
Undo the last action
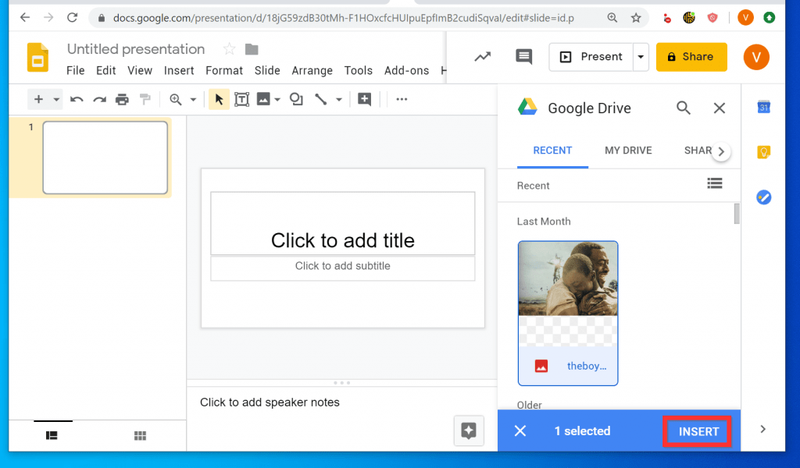click(77, 99)
